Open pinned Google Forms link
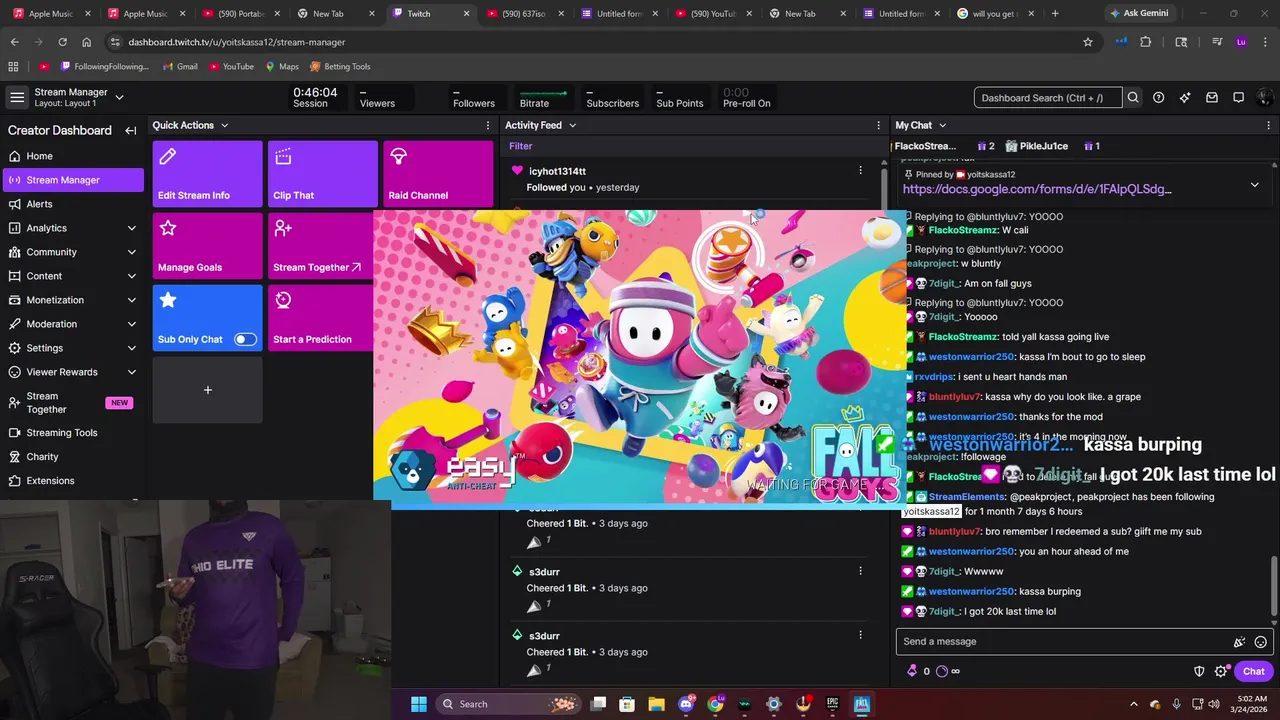This screenshot has height=720, width=1280. point(1037,189)
